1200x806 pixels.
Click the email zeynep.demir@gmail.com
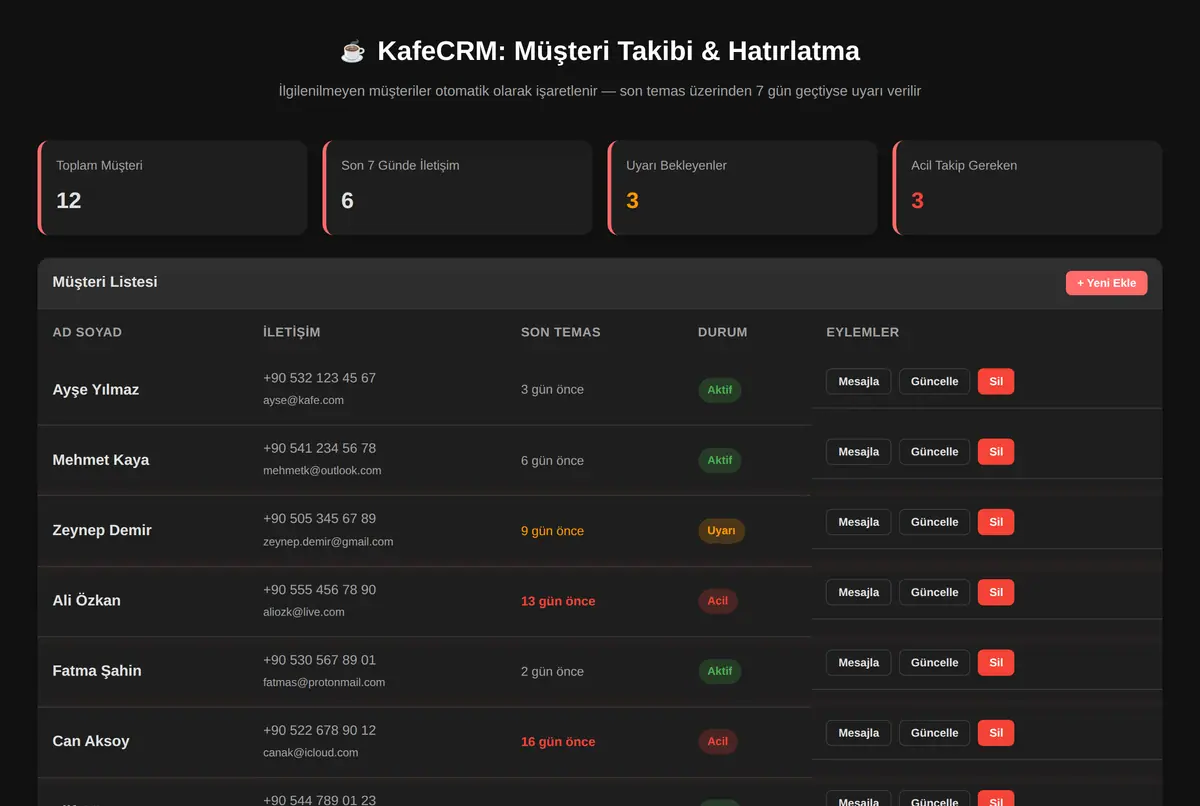point(328,541)
